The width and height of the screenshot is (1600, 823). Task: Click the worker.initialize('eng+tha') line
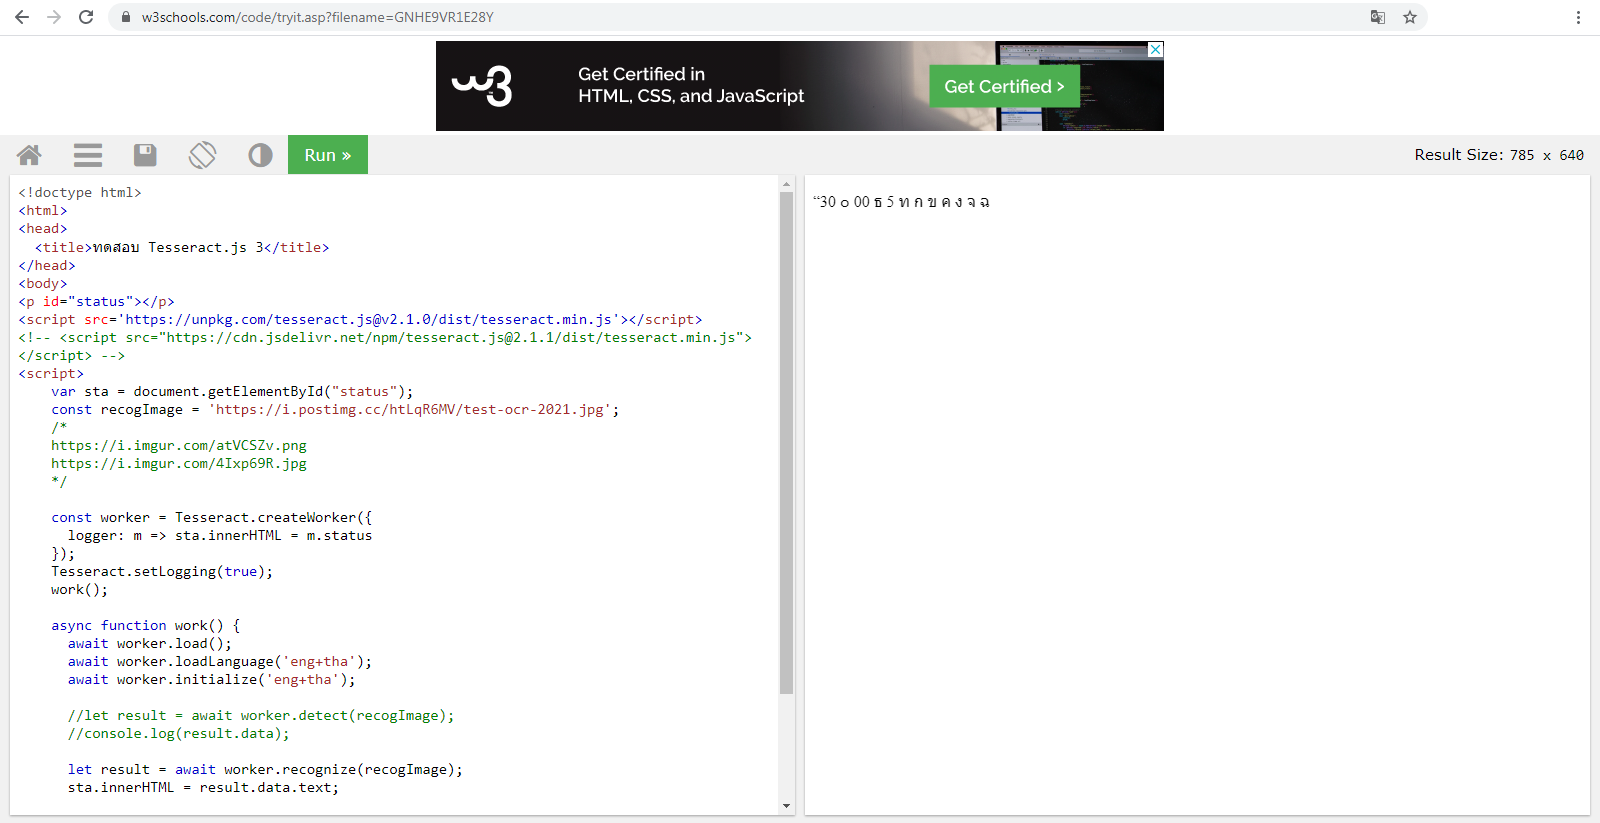tap(211, 679)
